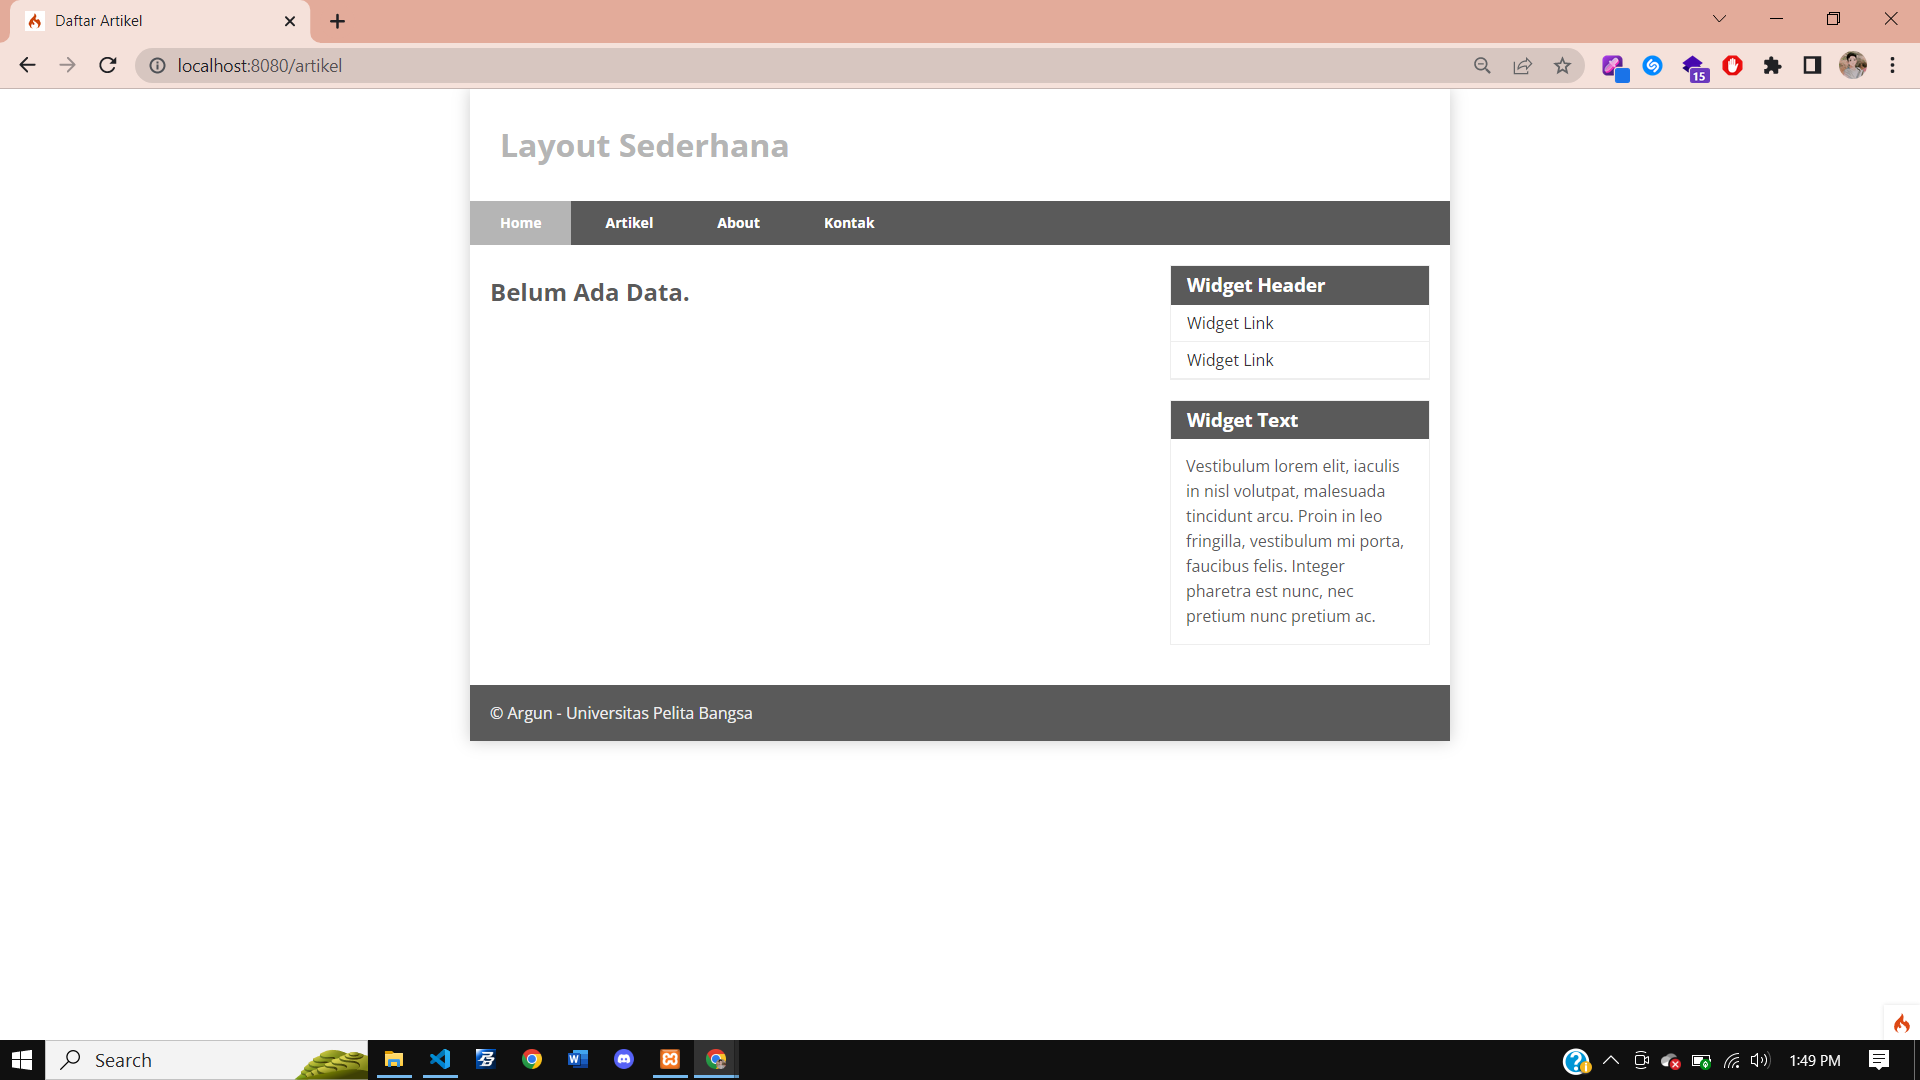Viewport: 1920px width, 1080px height.
Task: Click the CodeIgniter debug flame icon
Action: (1901, 1023)
